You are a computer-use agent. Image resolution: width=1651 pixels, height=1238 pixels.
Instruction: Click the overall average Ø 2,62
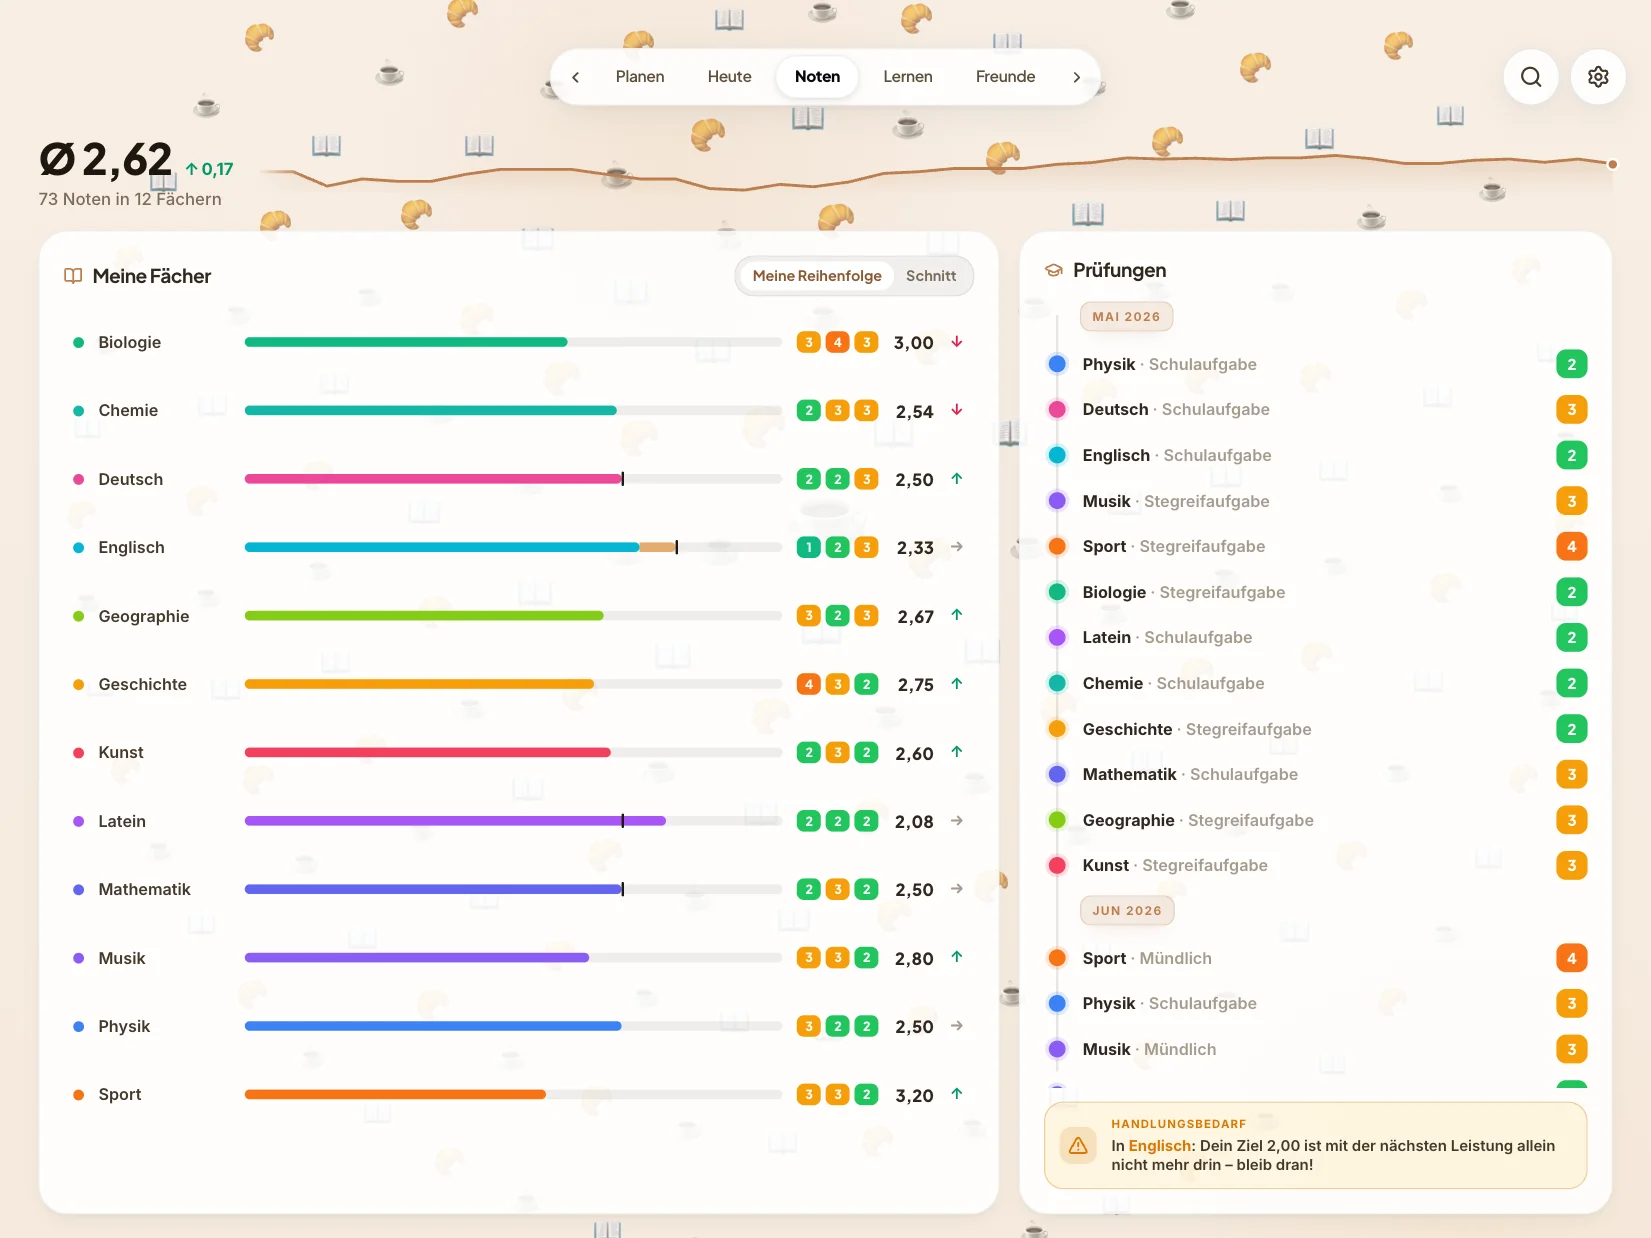pos(106,159)
